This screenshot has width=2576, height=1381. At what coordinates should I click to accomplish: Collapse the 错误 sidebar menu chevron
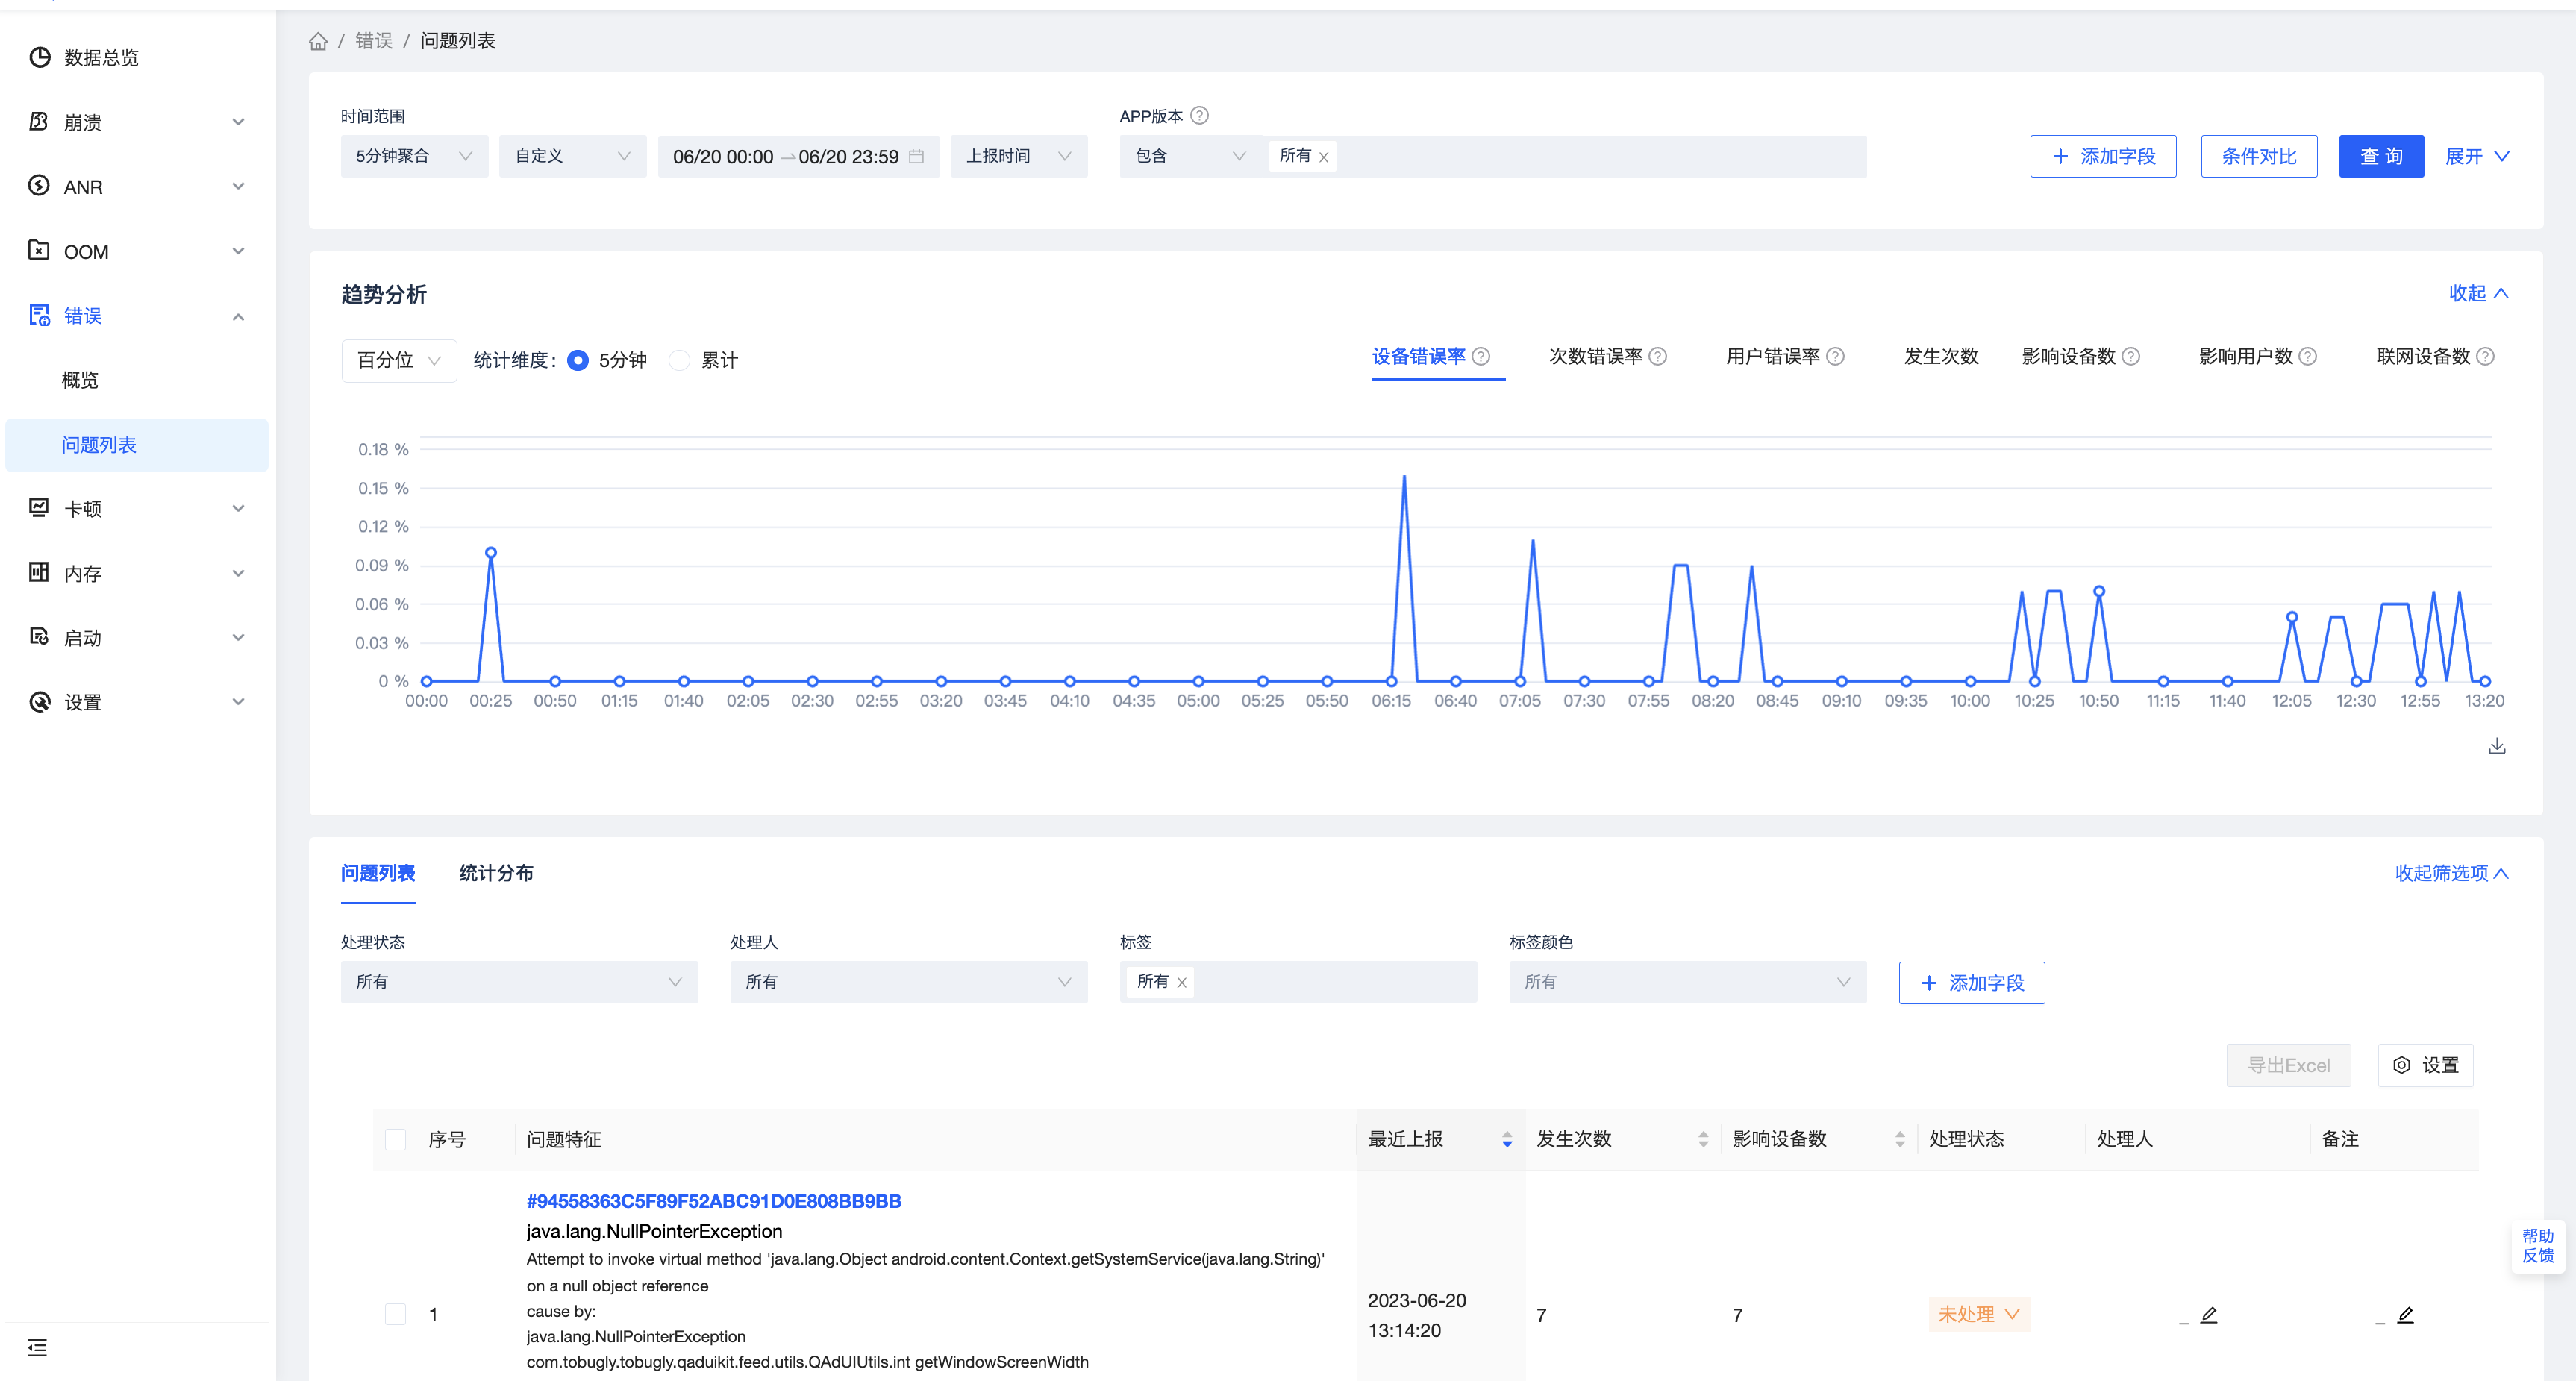238,317
